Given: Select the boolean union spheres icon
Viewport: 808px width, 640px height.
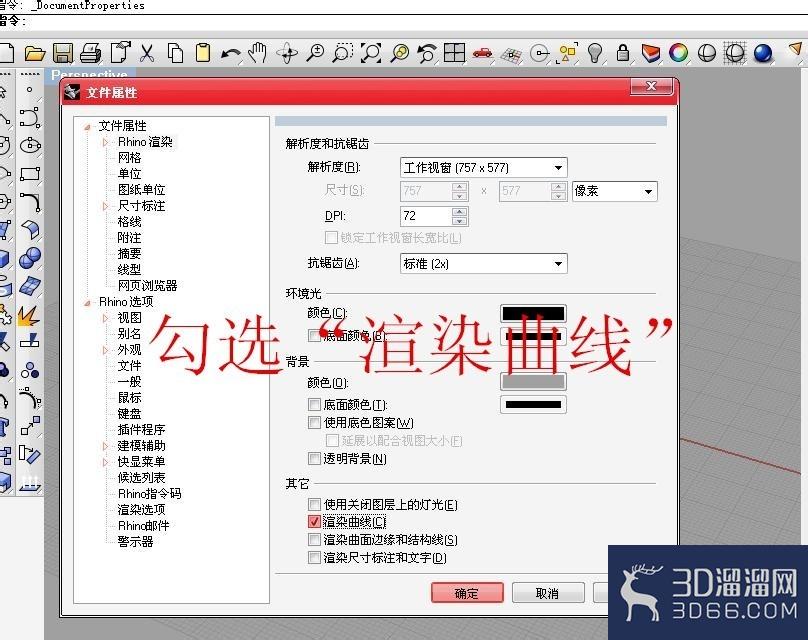Looking at the screenshot, I should click(x=30, y=258).
